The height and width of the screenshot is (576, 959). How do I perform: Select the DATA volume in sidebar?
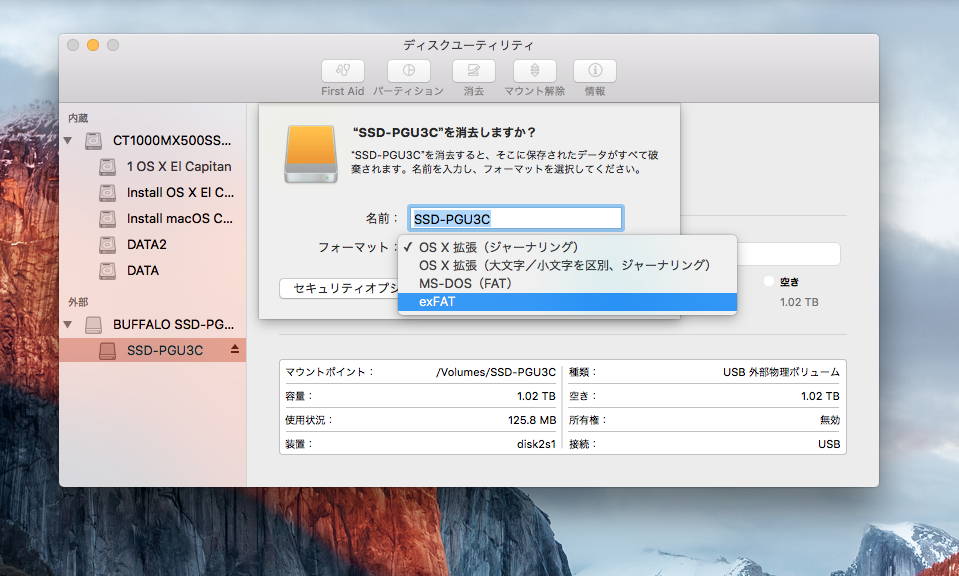point(142,270)
